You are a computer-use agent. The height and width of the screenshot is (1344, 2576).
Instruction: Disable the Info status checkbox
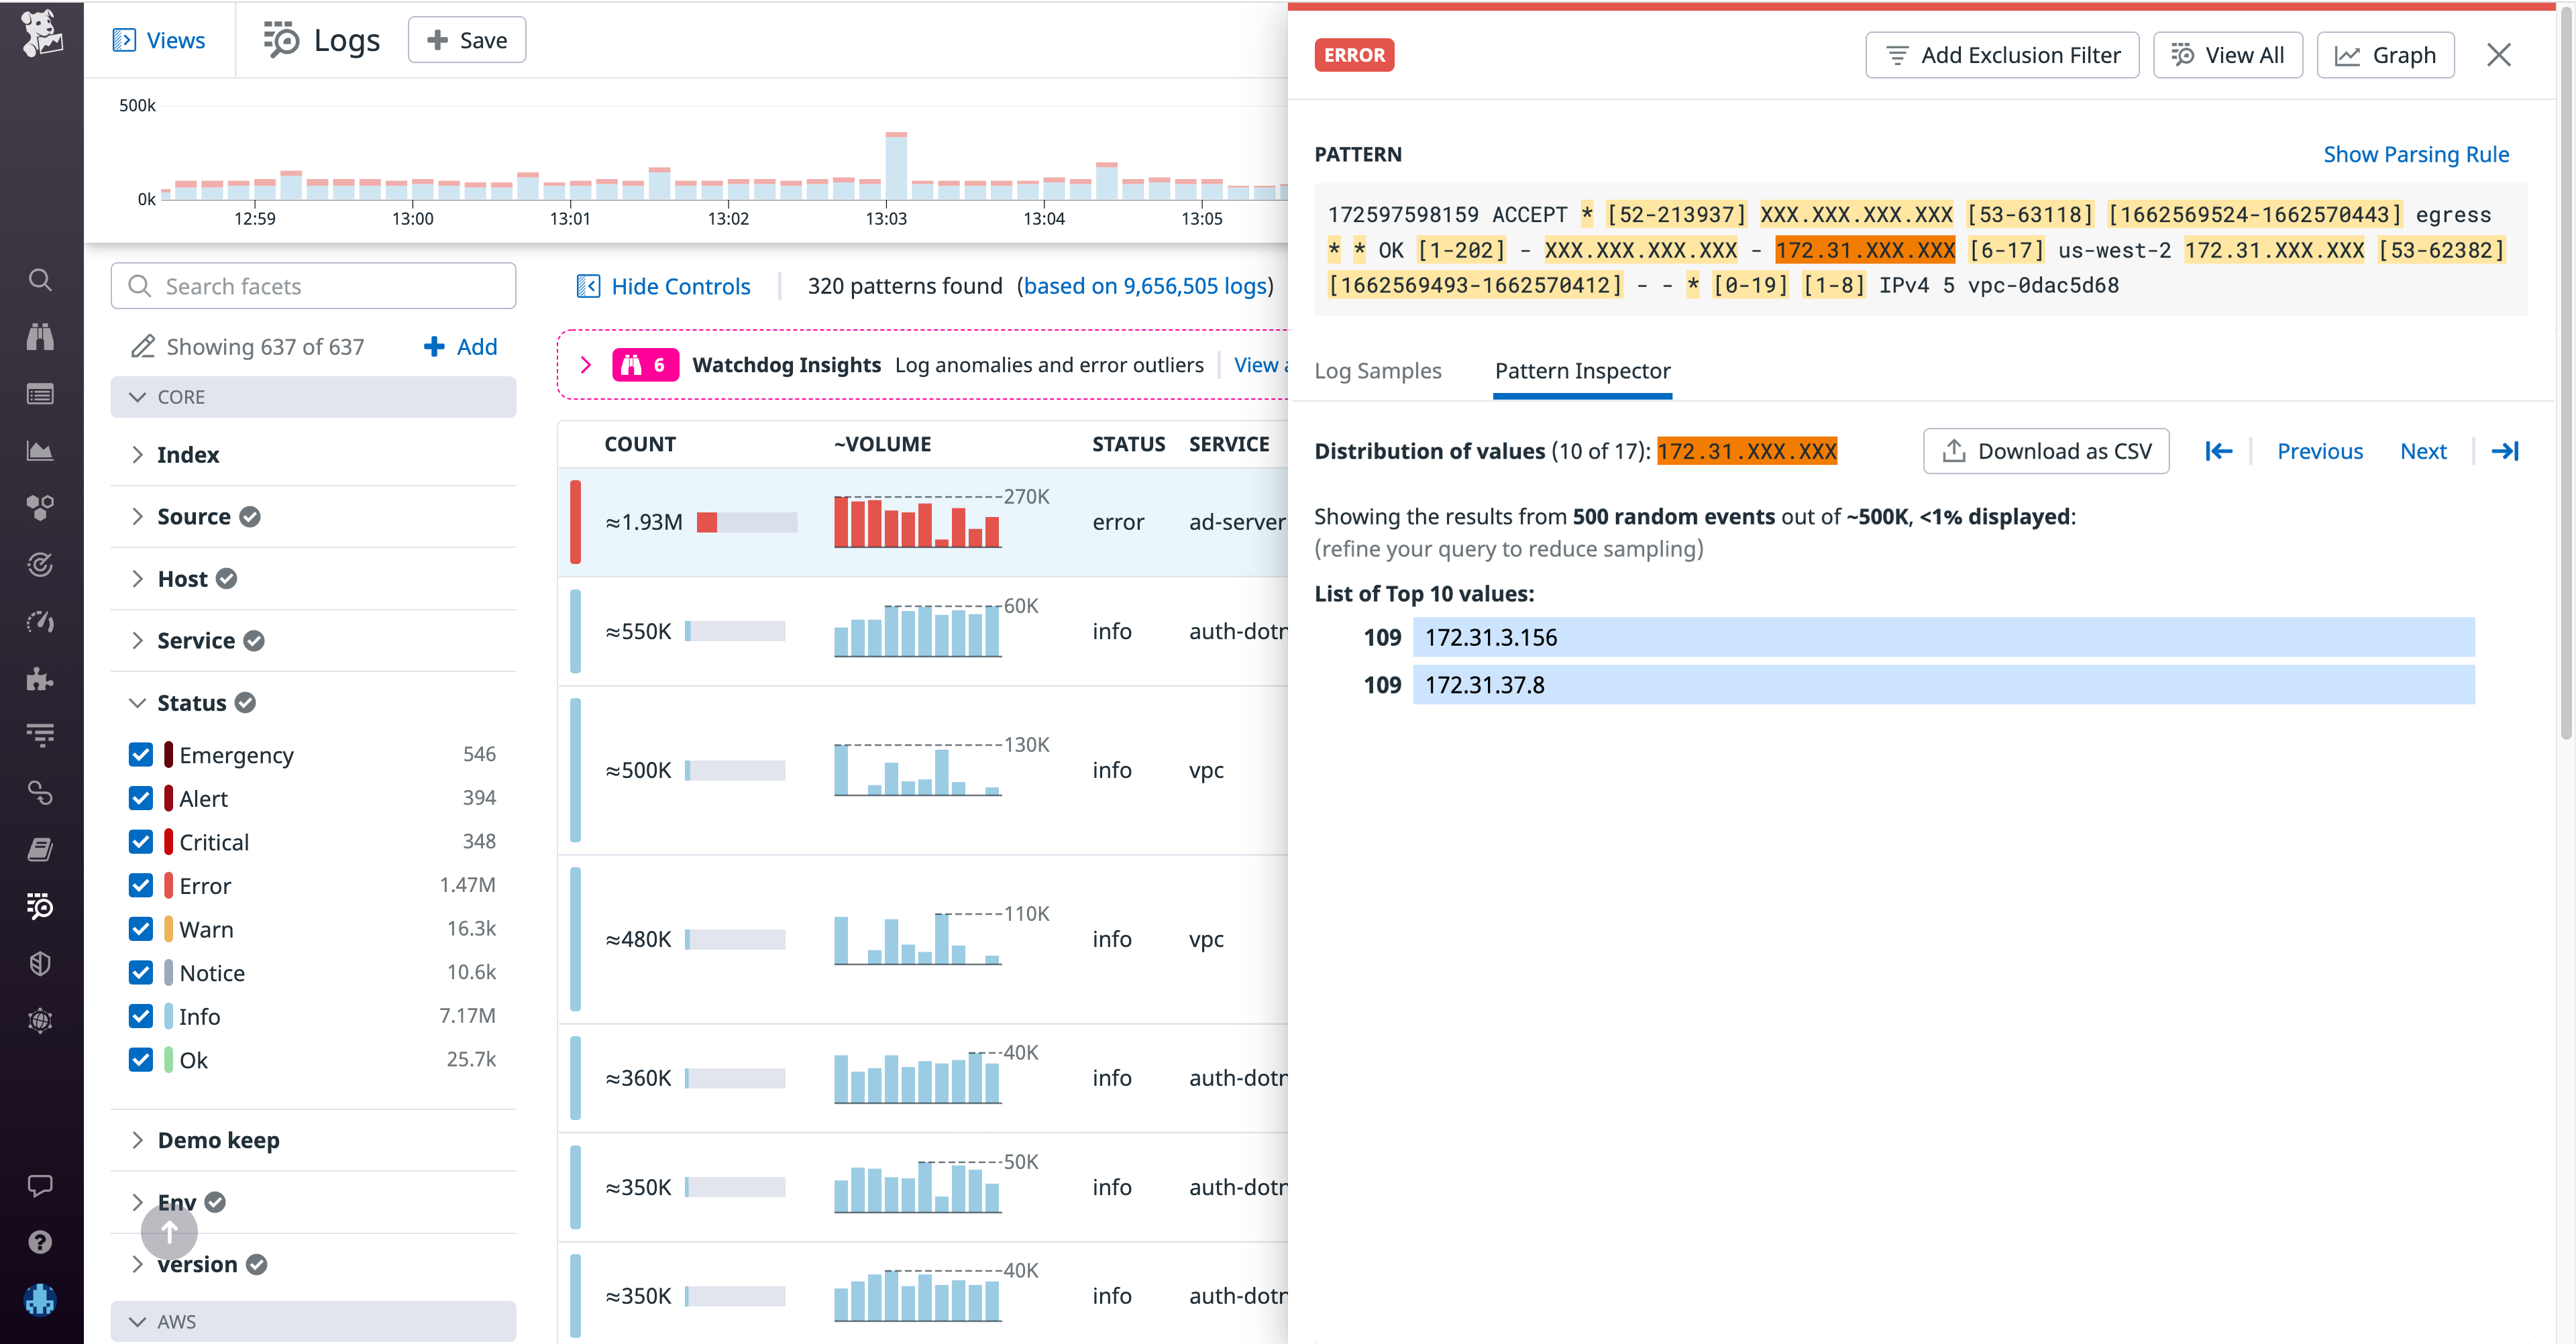tap(140, 1015)
